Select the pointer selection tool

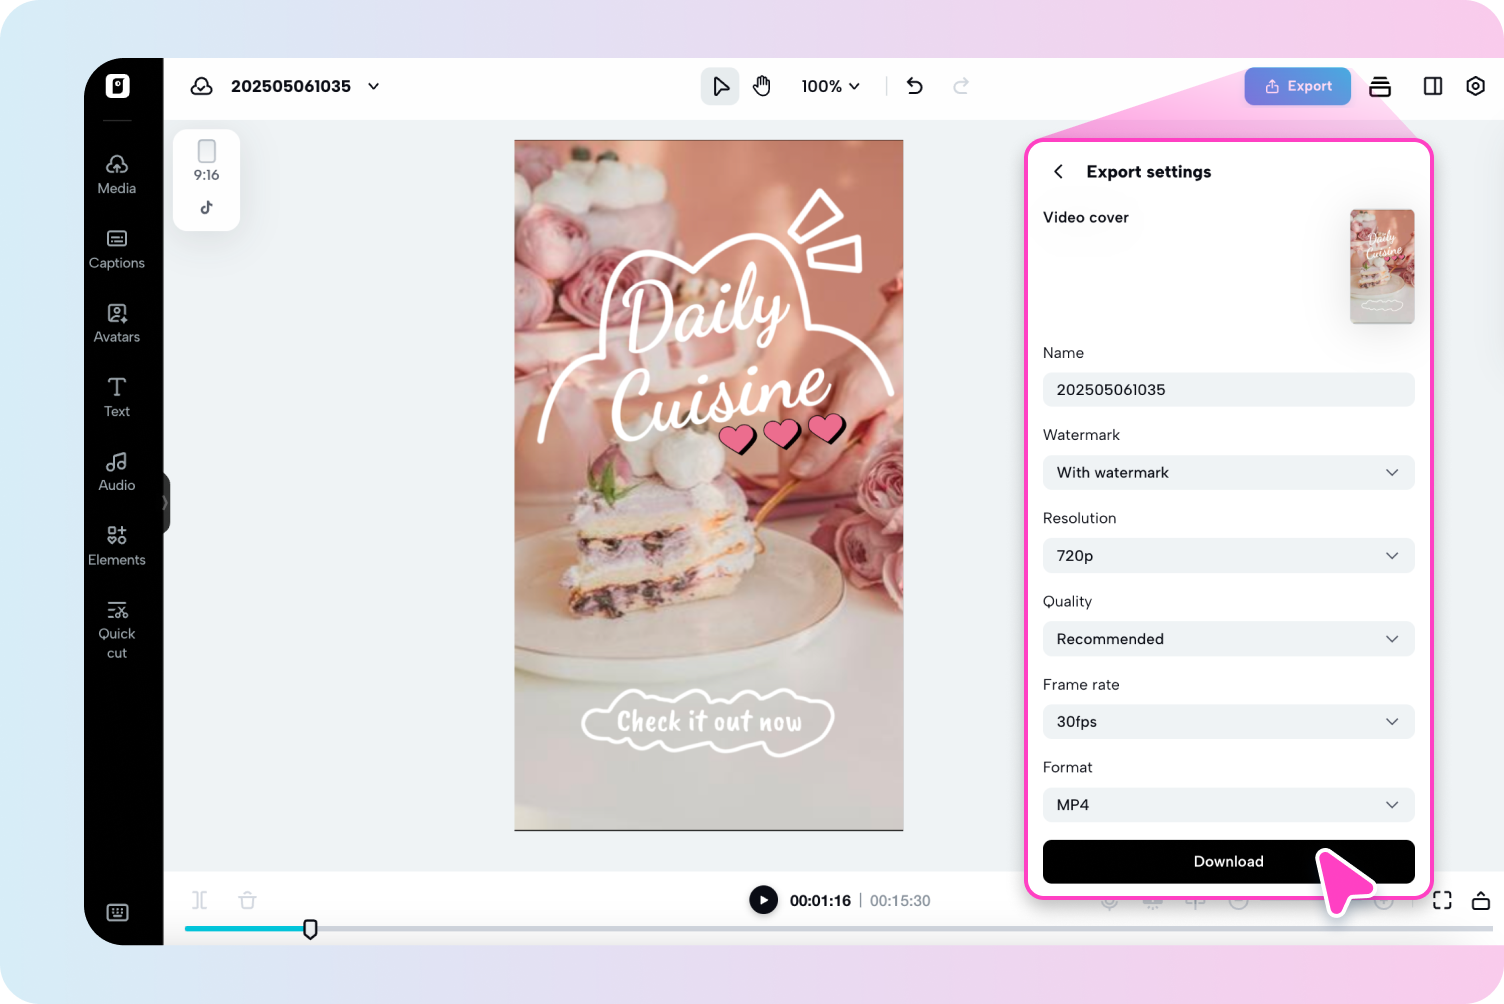pos(720,86)
